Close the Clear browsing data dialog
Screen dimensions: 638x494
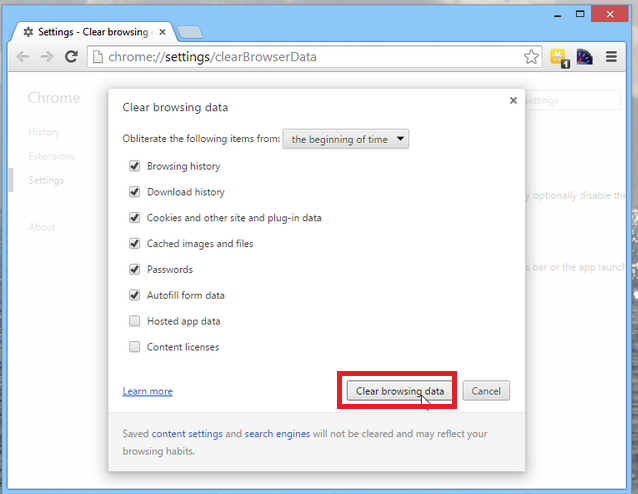513,100
